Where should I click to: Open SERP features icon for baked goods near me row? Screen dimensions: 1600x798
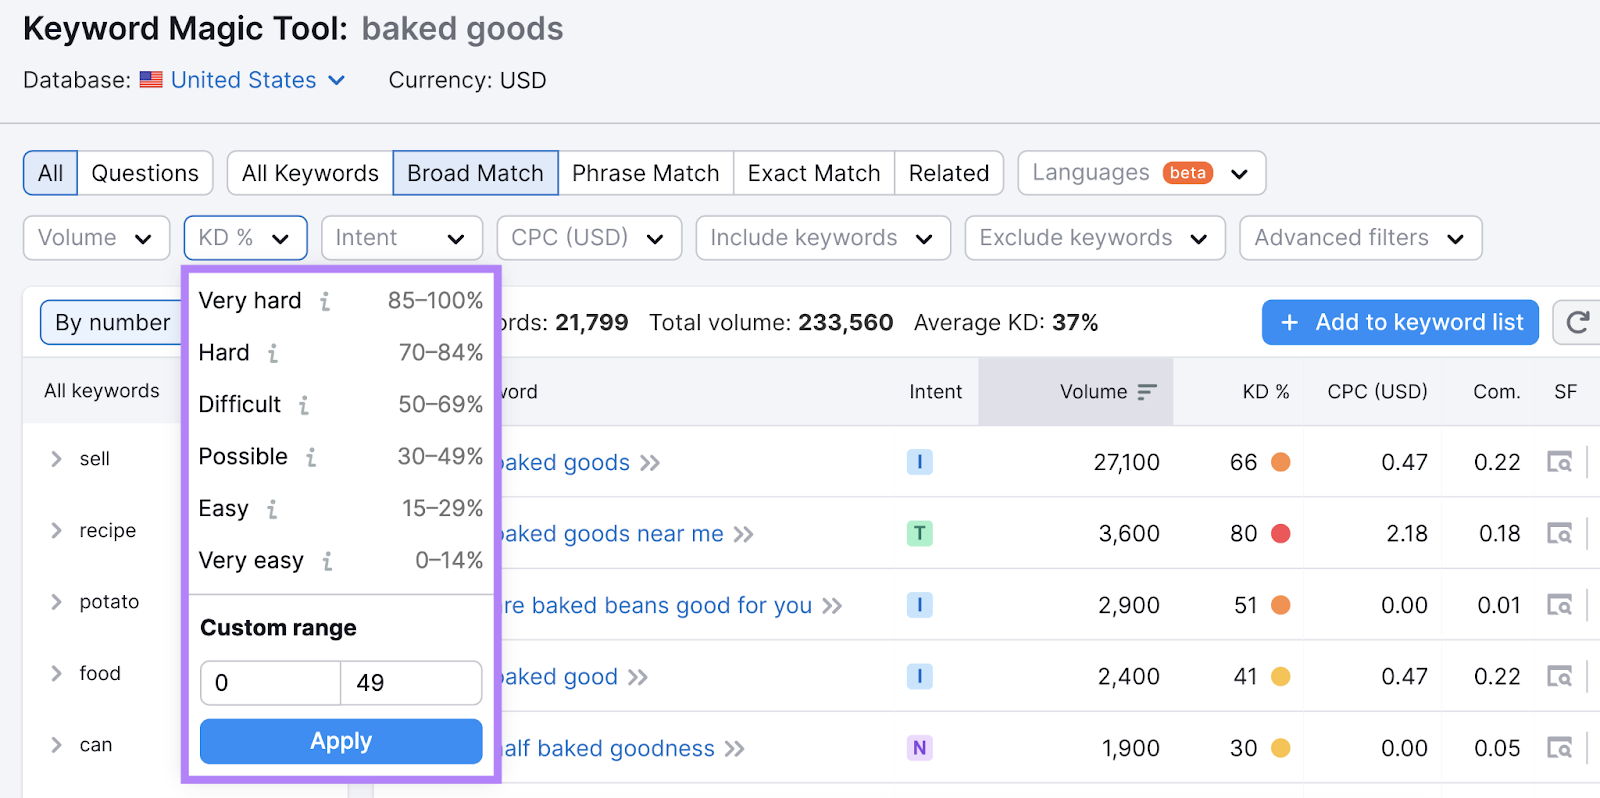1559,534
